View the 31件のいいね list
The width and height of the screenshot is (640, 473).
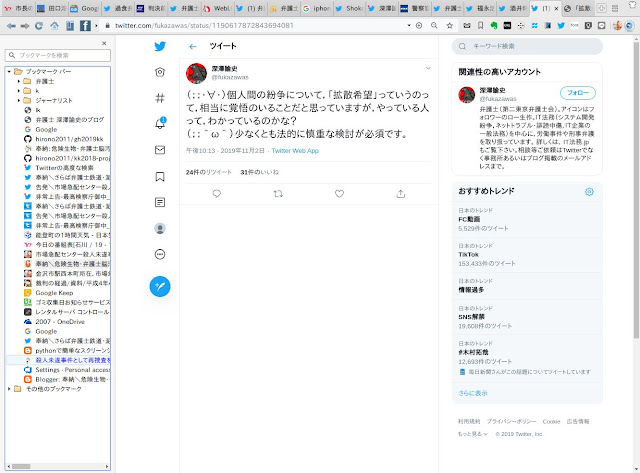coord(259,172)
